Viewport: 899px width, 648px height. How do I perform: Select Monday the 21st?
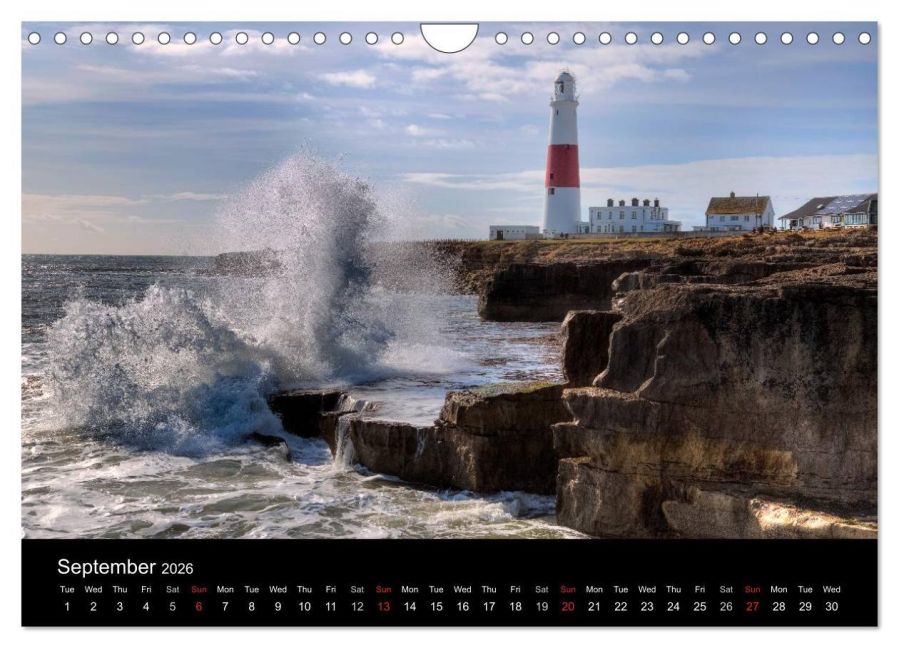[595, 607]
